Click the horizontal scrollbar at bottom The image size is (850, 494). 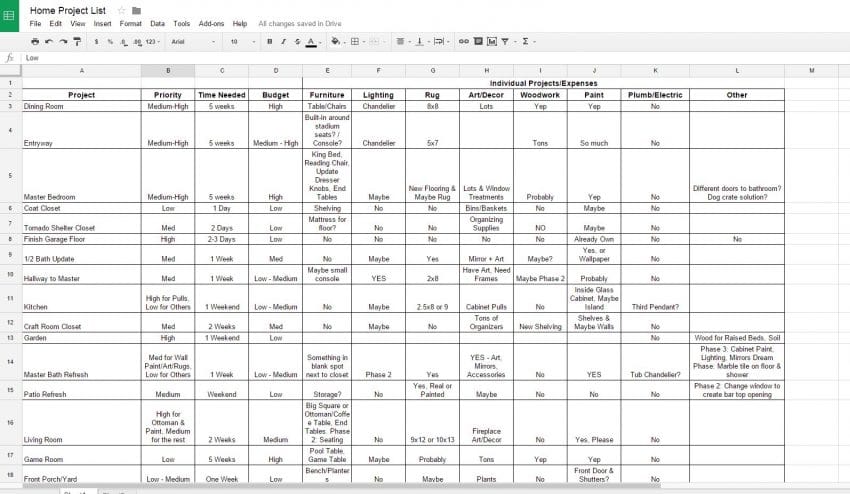click(342, 486)
